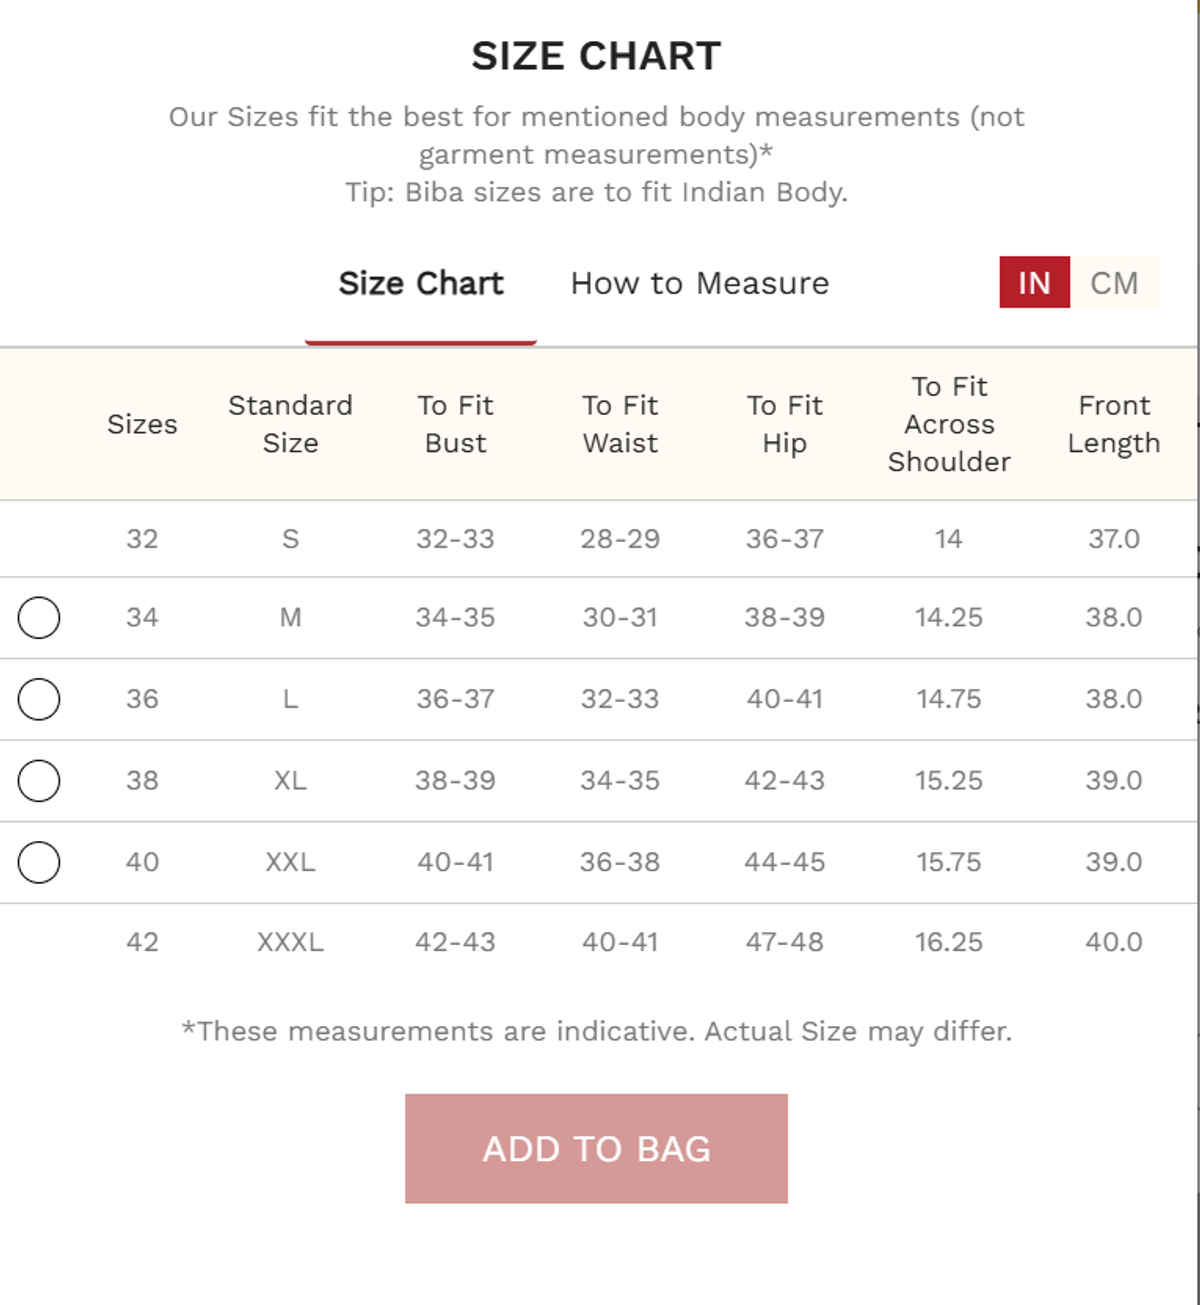
Task: Click the SIZE CHART heading
Action: coord(596,56)
